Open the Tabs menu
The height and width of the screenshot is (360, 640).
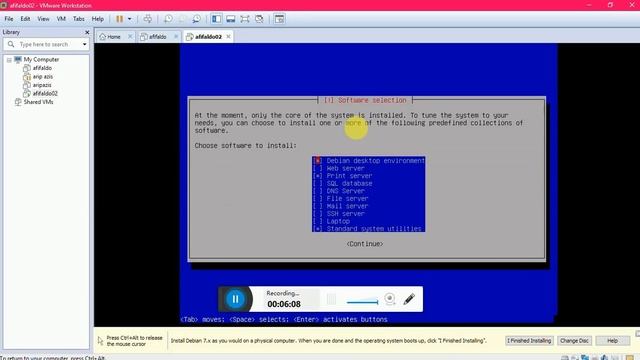(x=79, y=19)
